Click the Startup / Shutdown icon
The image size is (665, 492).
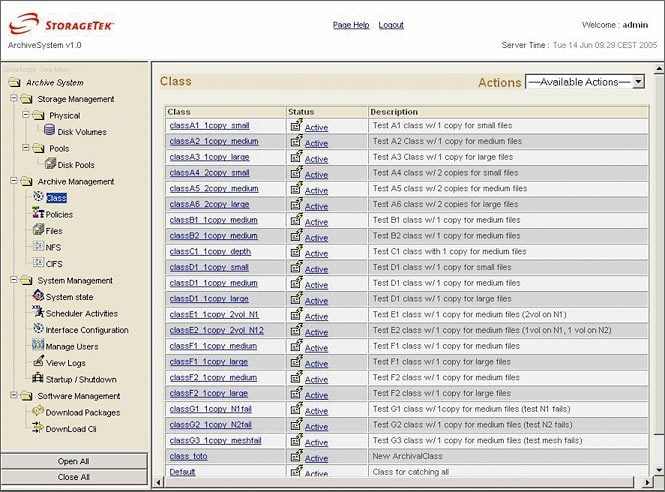click(x=38, y=379)
